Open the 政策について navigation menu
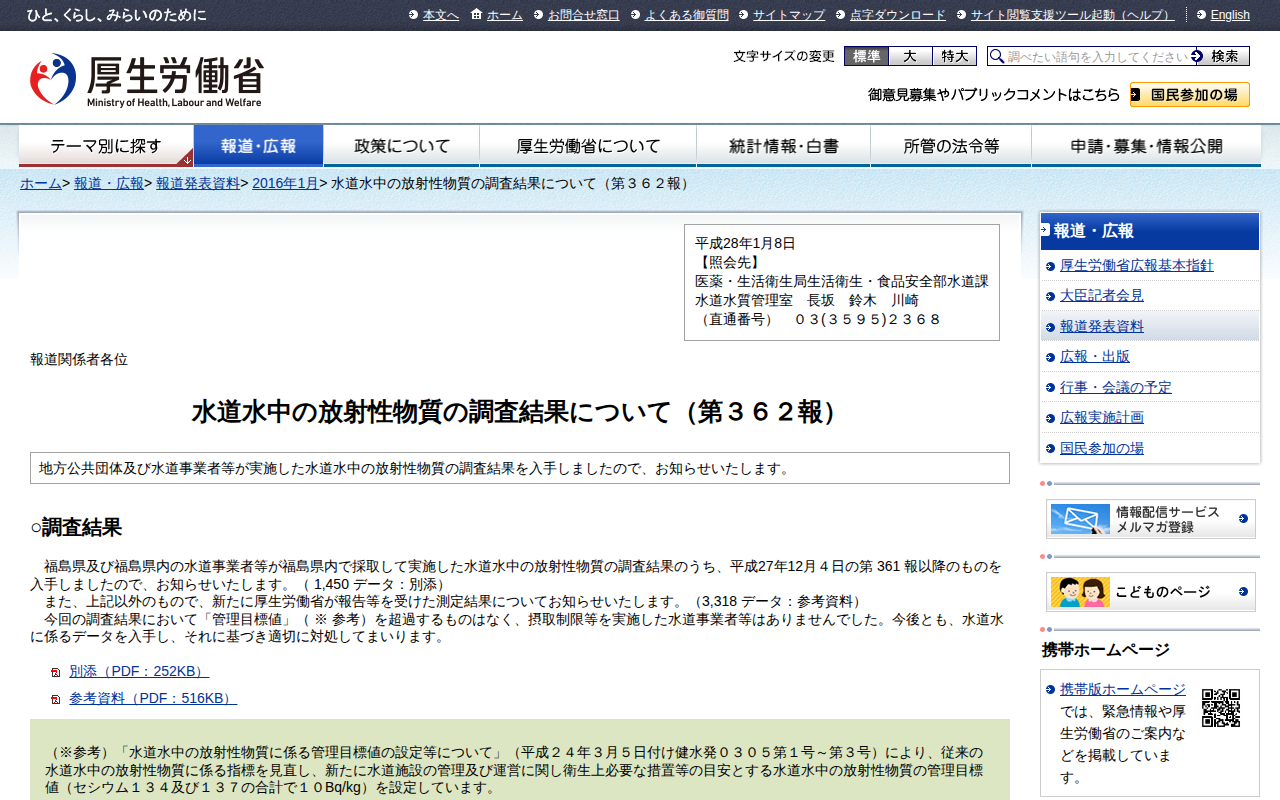1280x800 pixels. coord(402,146)
